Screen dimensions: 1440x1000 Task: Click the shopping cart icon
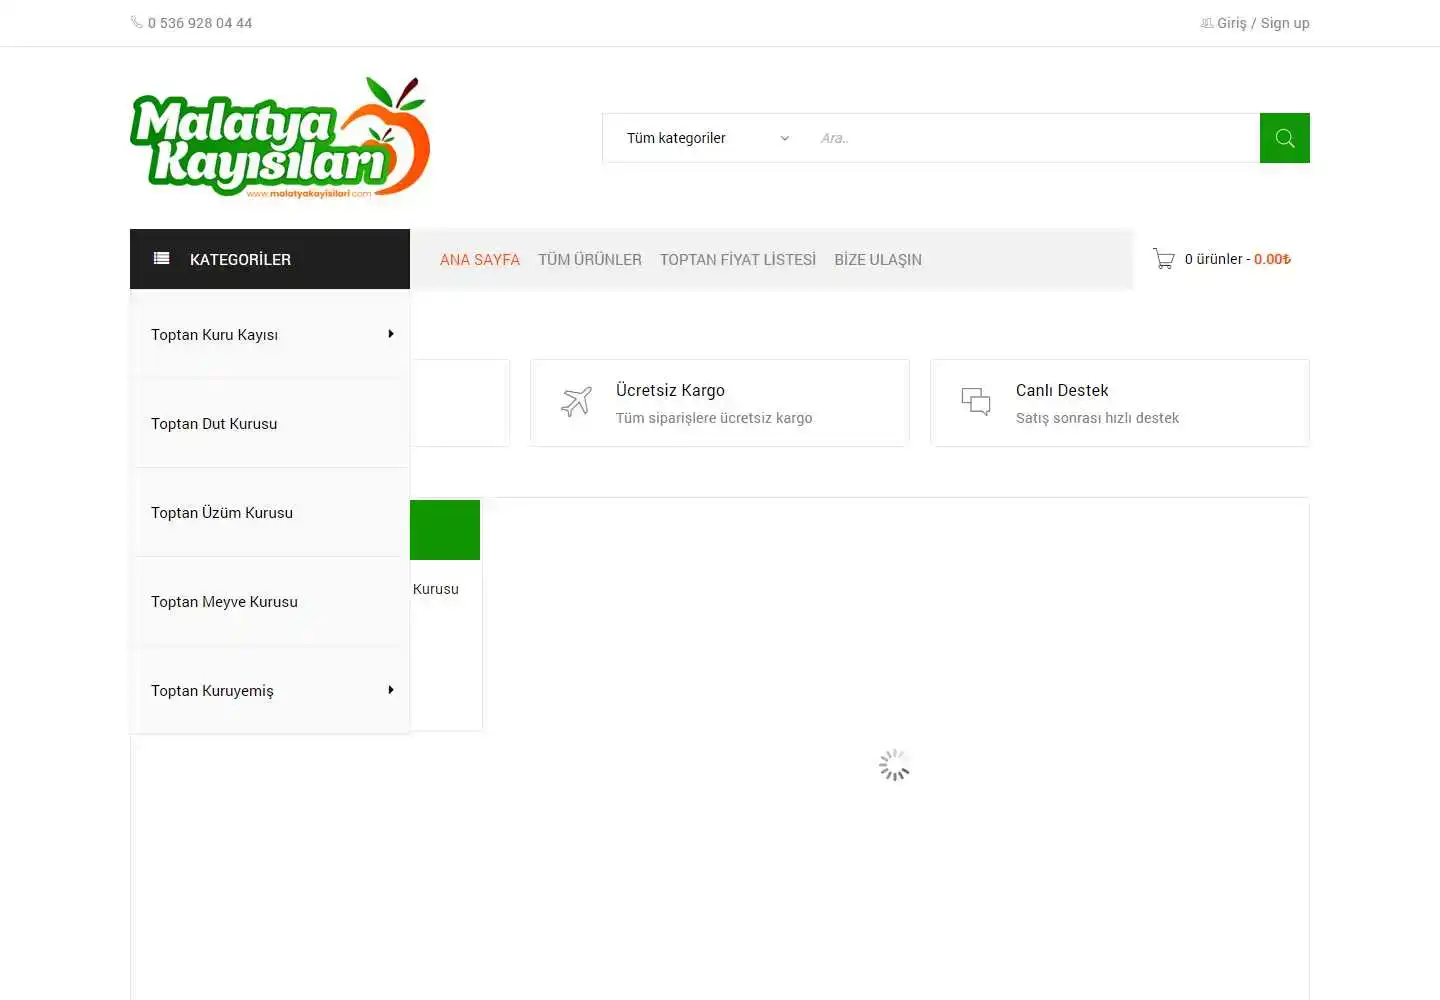click(x=1164, y=259)
